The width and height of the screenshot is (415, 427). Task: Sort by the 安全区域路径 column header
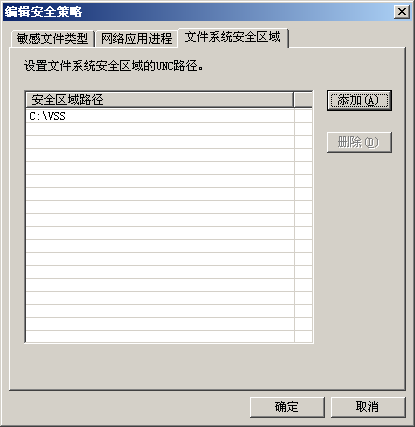(x=160, y=100)
